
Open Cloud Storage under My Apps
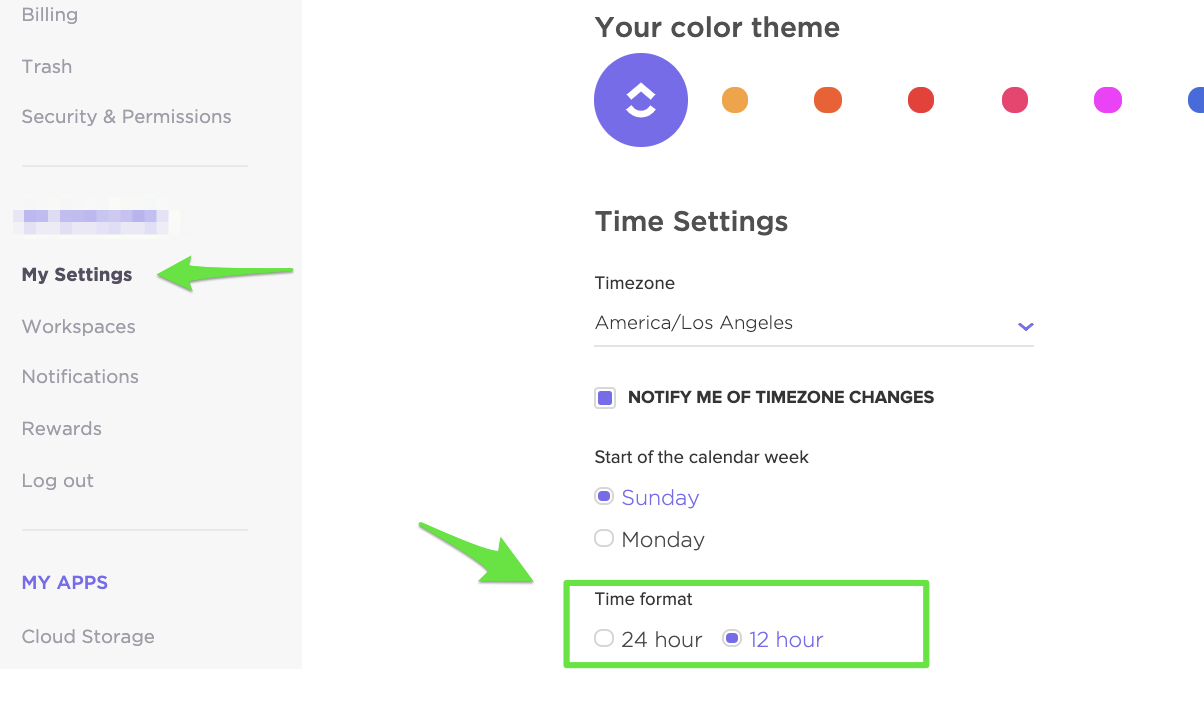pos(88,637)
